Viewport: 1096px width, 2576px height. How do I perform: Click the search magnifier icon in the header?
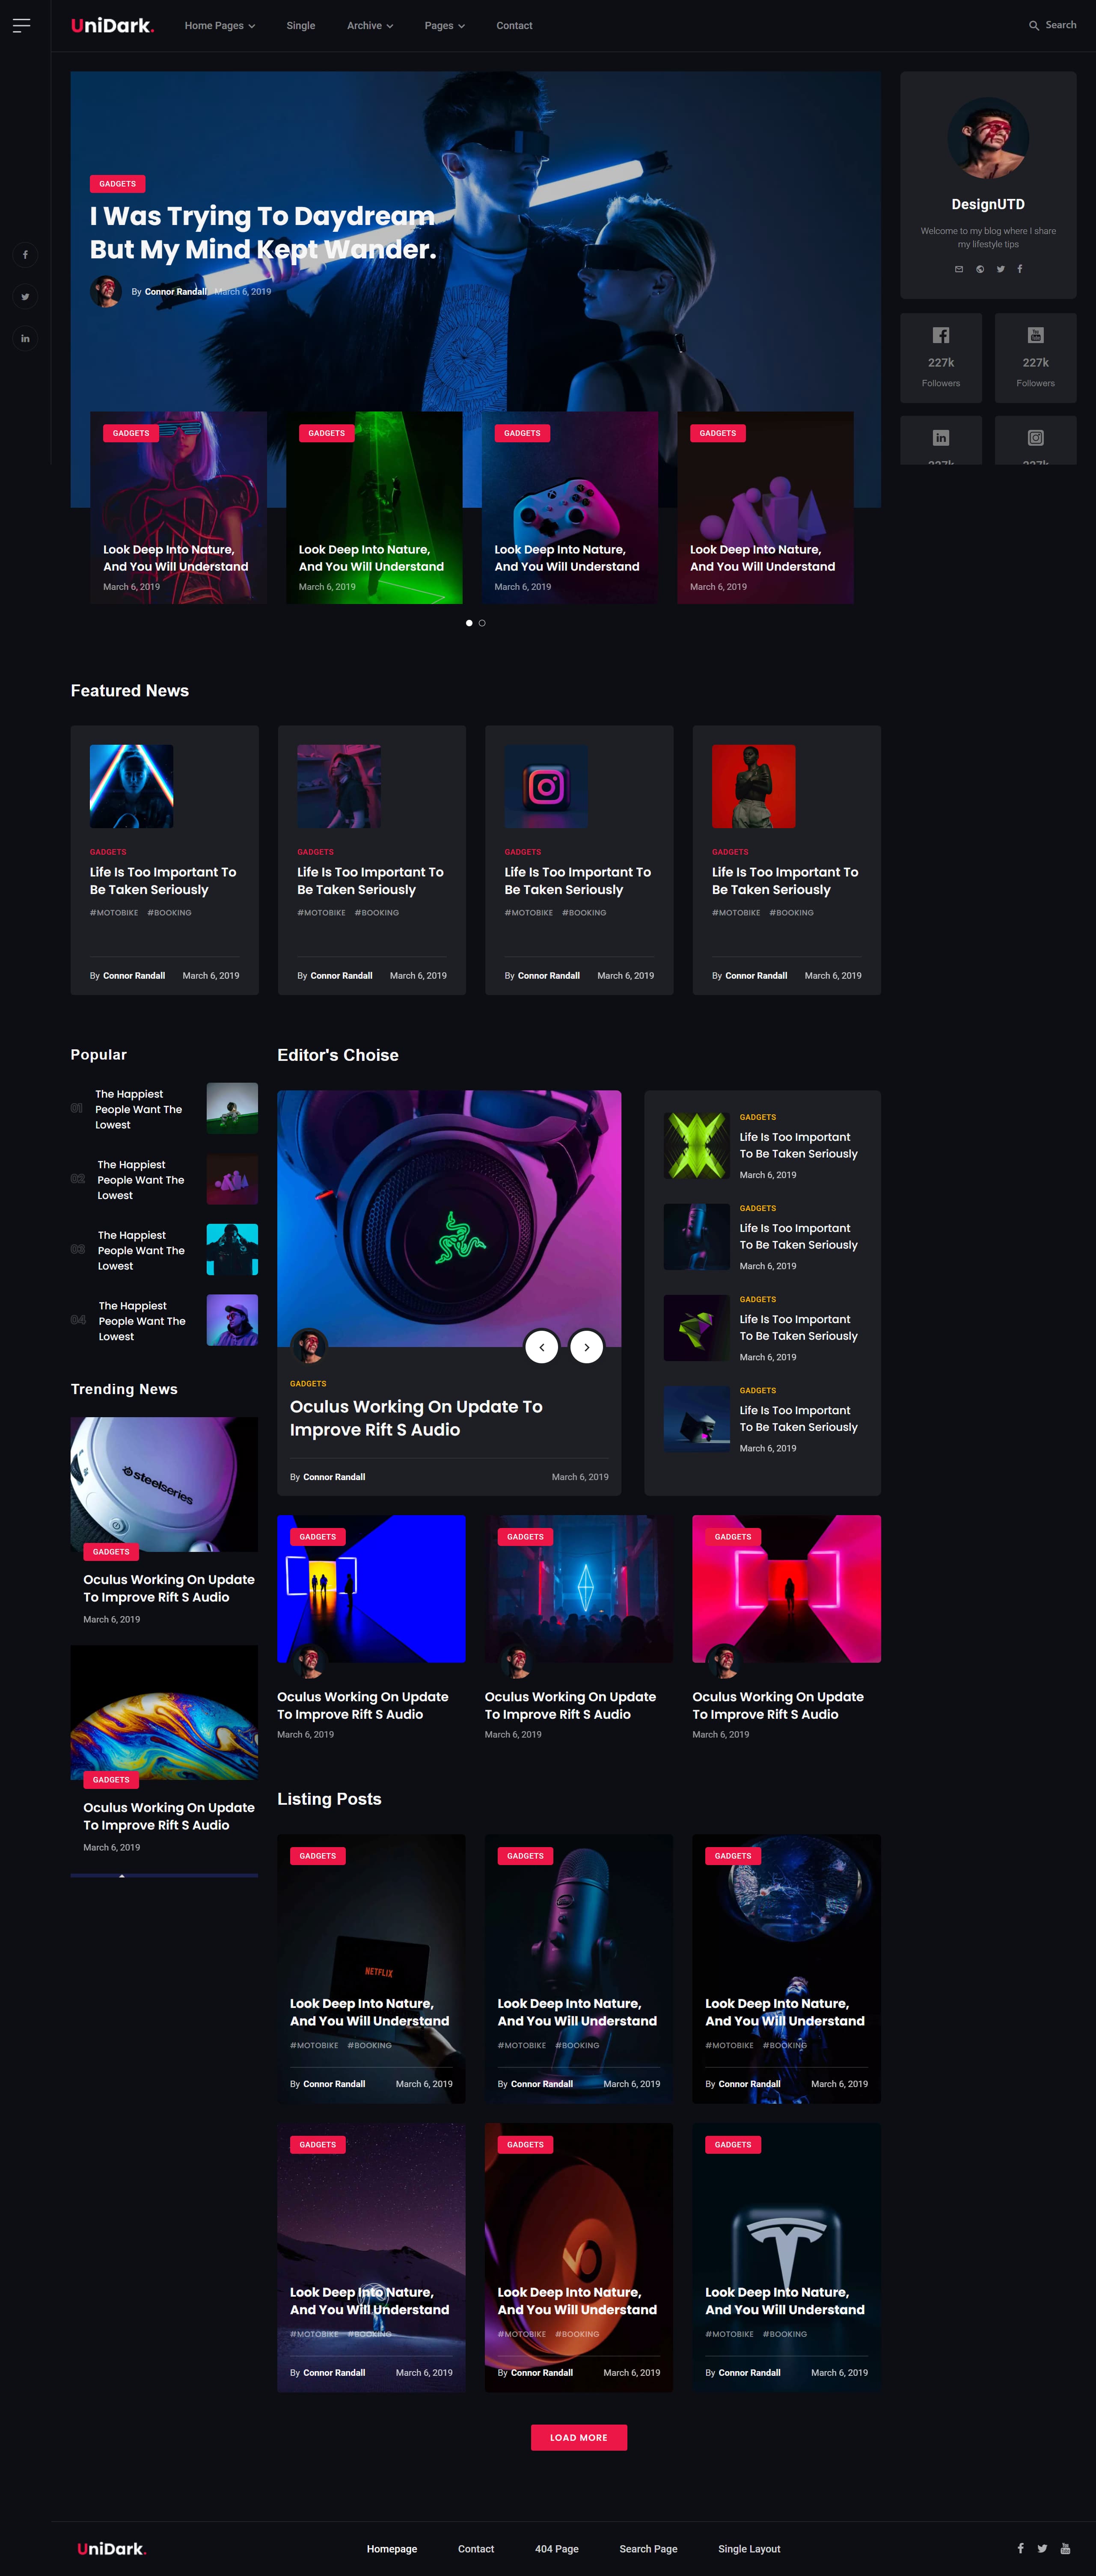tap(1034, 26)
